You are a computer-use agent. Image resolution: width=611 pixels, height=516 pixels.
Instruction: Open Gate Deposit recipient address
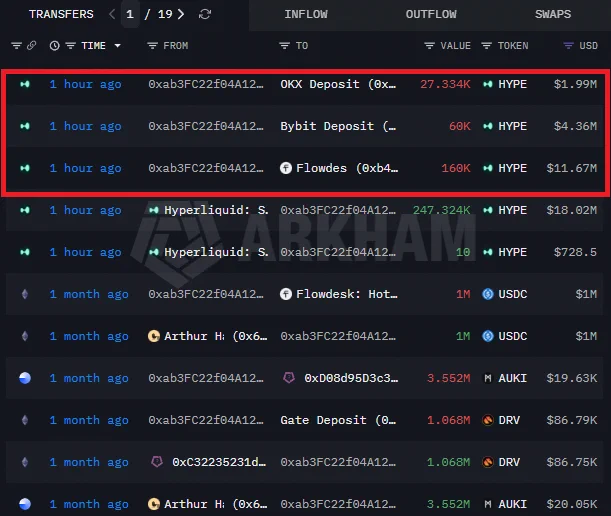point(338,420)
